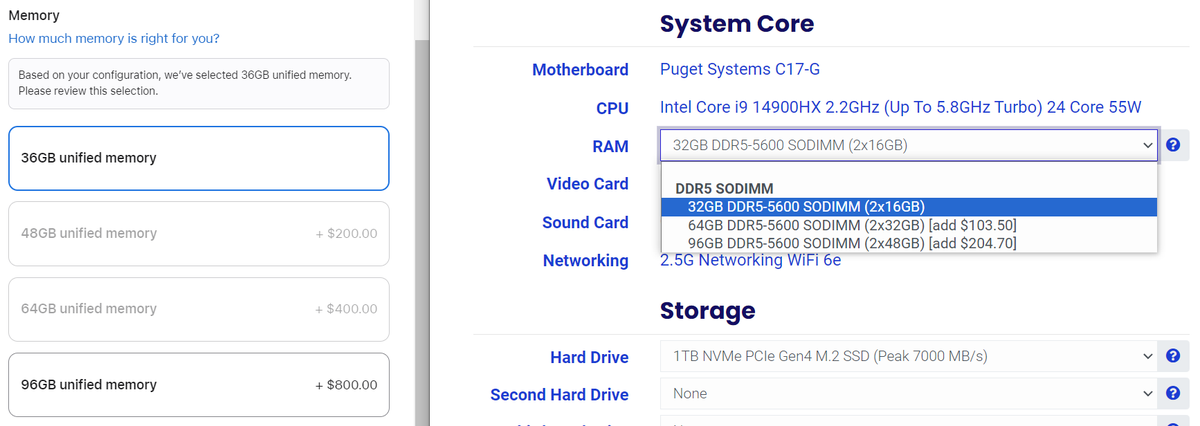Click the 'Based on your configuration' notice
Viewport: 1200px width, 426px height.
coord(198,83)
